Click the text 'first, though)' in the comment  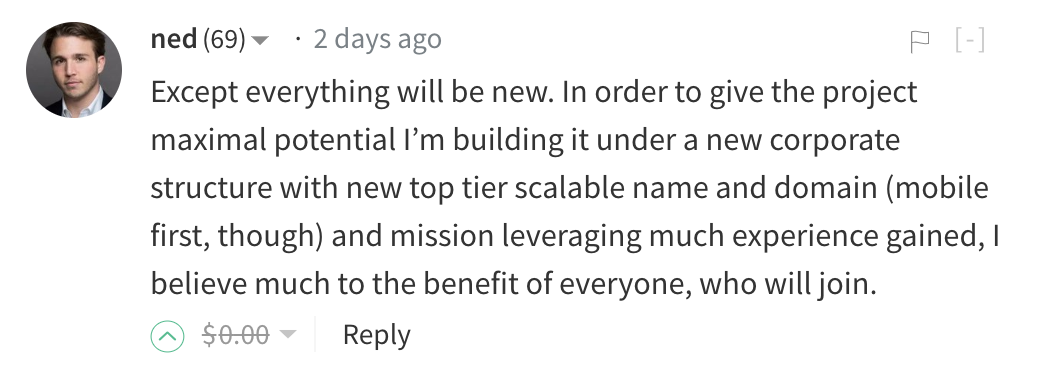coord(237,237)
